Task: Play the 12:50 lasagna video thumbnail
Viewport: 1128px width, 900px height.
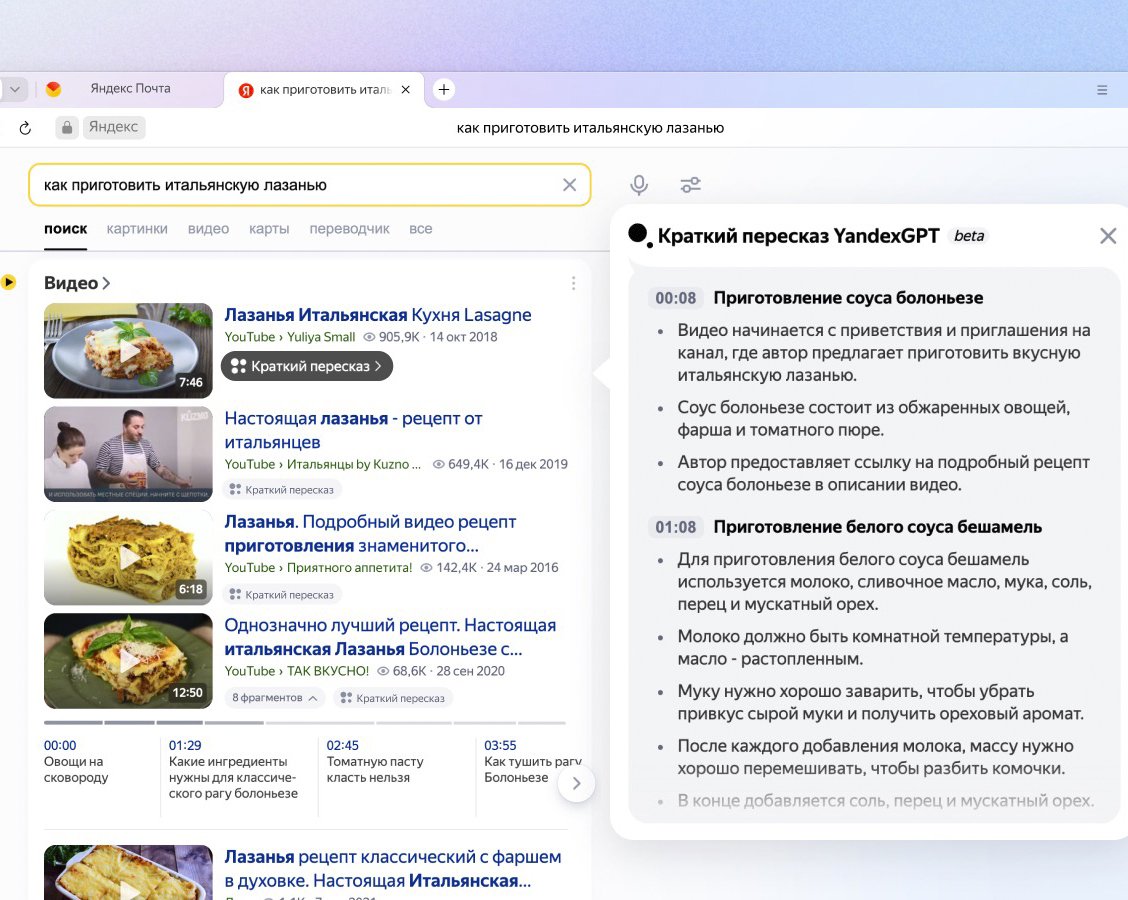Action: tap(128, 661)
